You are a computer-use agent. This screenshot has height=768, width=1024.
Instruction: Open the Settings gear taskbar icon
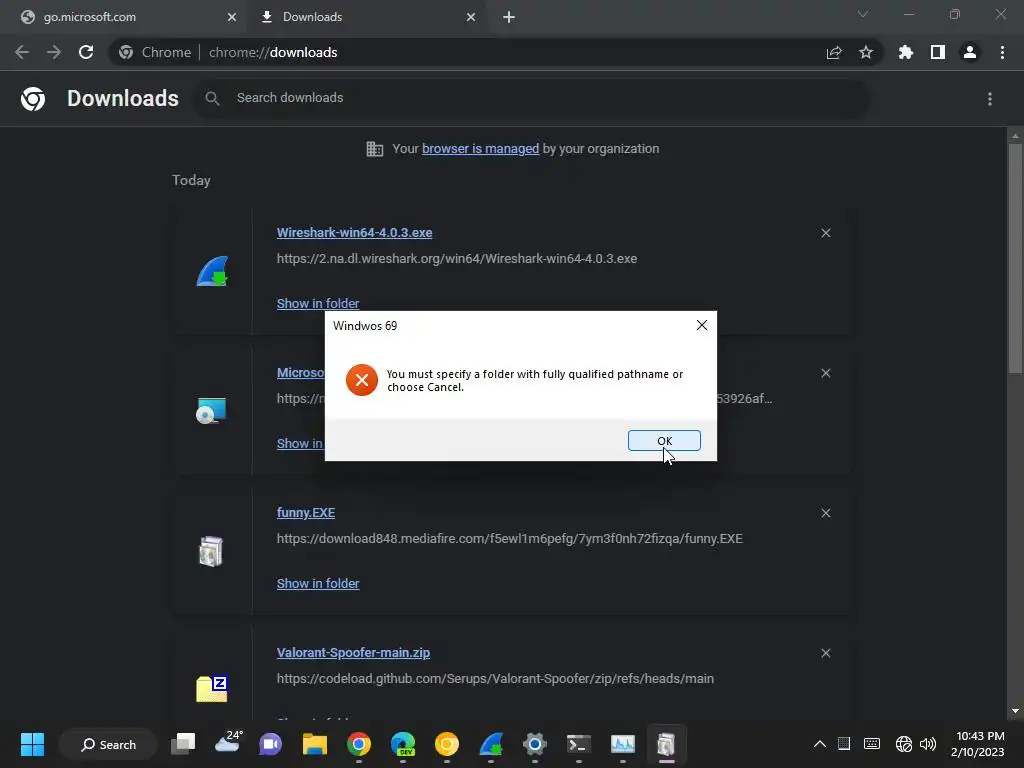point(535,744)
